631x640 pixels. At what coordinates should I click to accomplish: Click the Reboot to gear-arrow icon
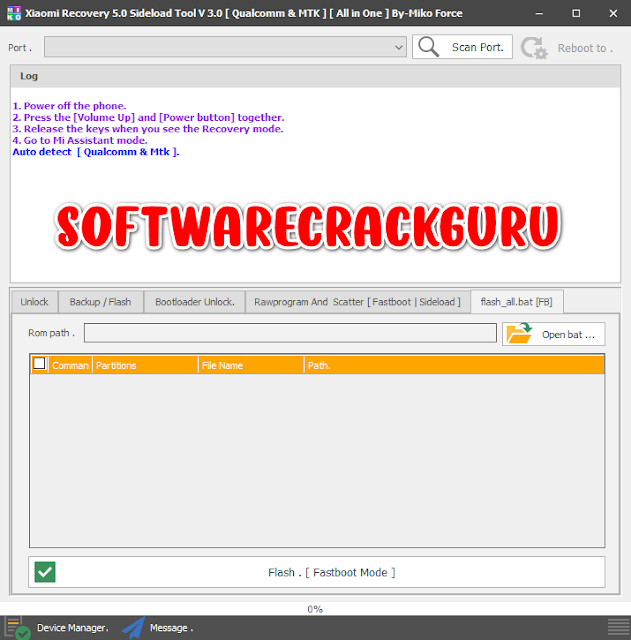coord(534,48)
